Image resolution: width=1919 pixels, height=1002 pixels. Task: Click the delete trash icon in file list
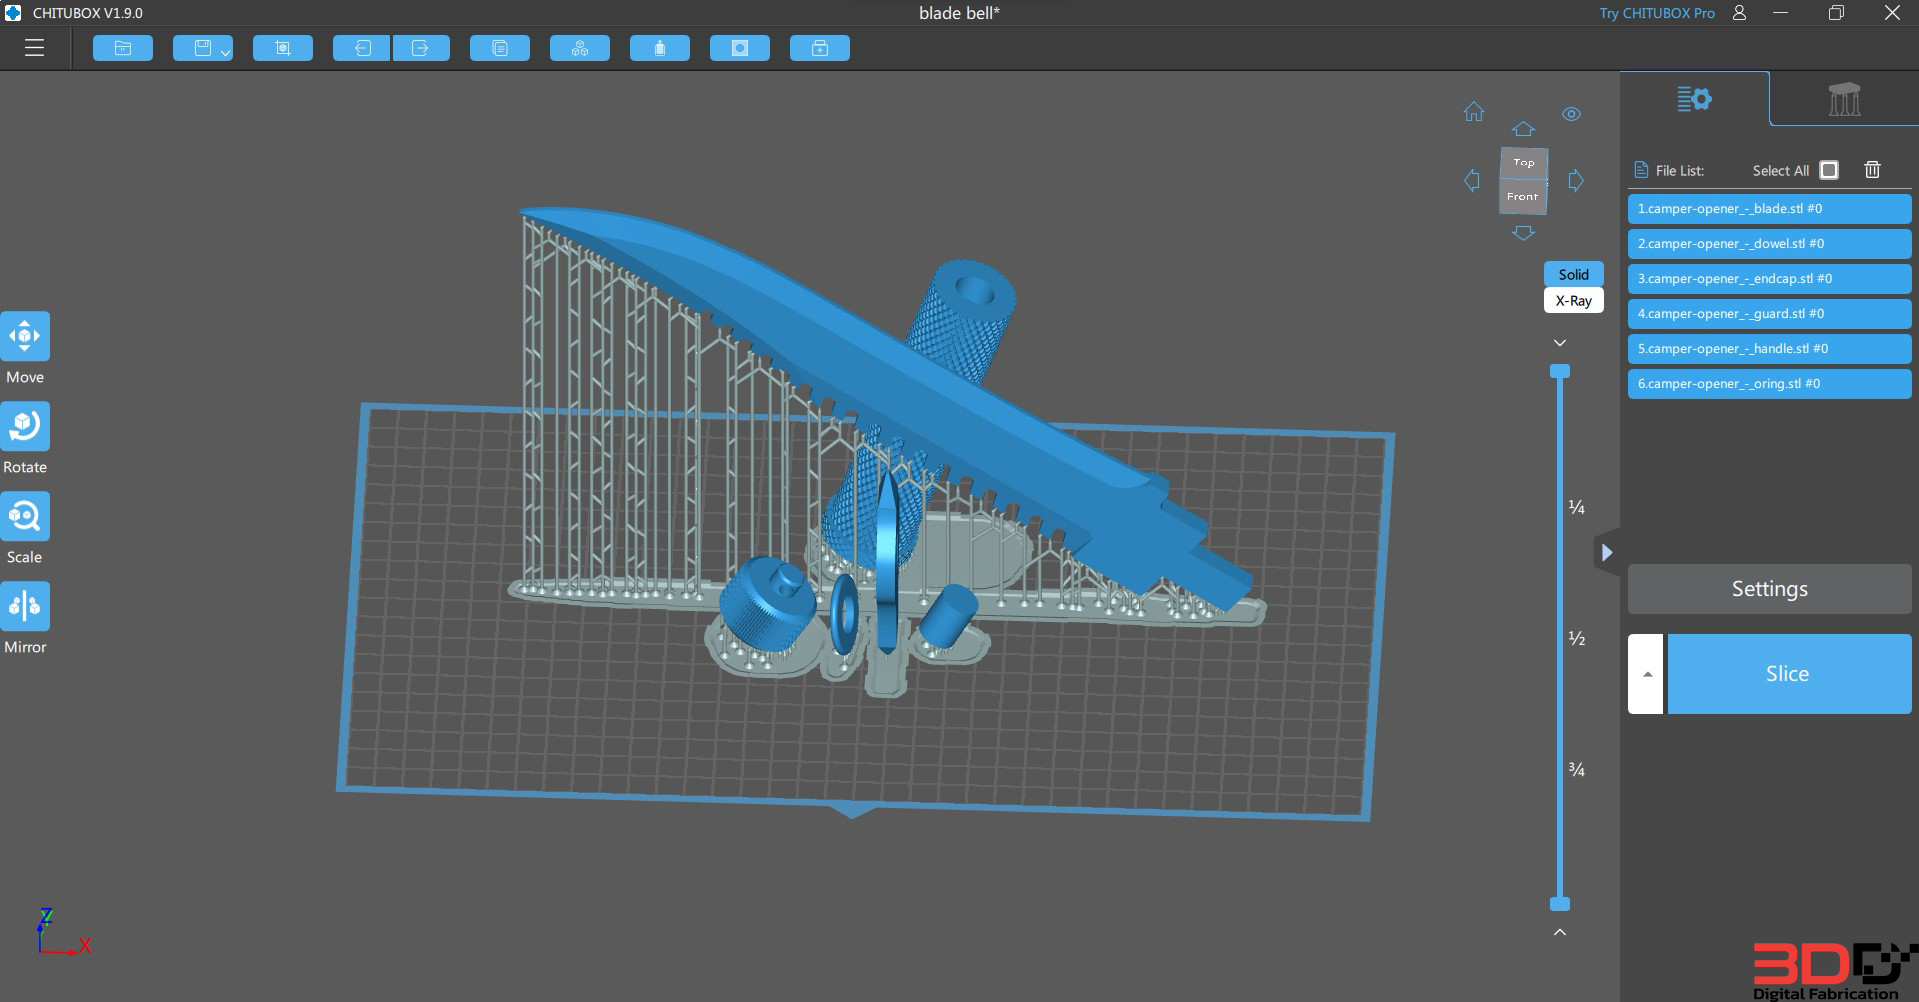click(1873, 170)
